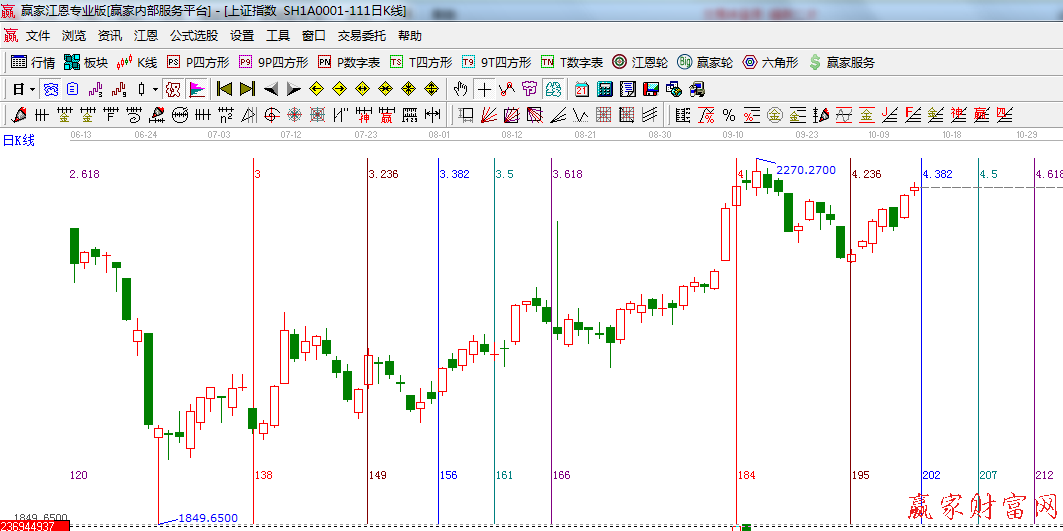Open the calculator tool
This screenshot has width=1063, height=531.
(604, 89)
